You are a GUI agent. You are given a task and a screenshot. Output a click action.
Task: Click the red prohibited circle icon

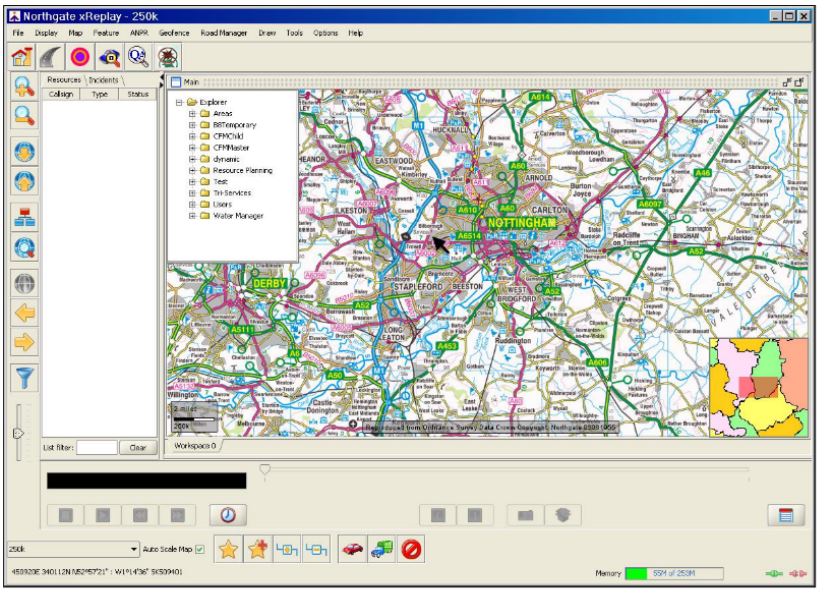411,550
